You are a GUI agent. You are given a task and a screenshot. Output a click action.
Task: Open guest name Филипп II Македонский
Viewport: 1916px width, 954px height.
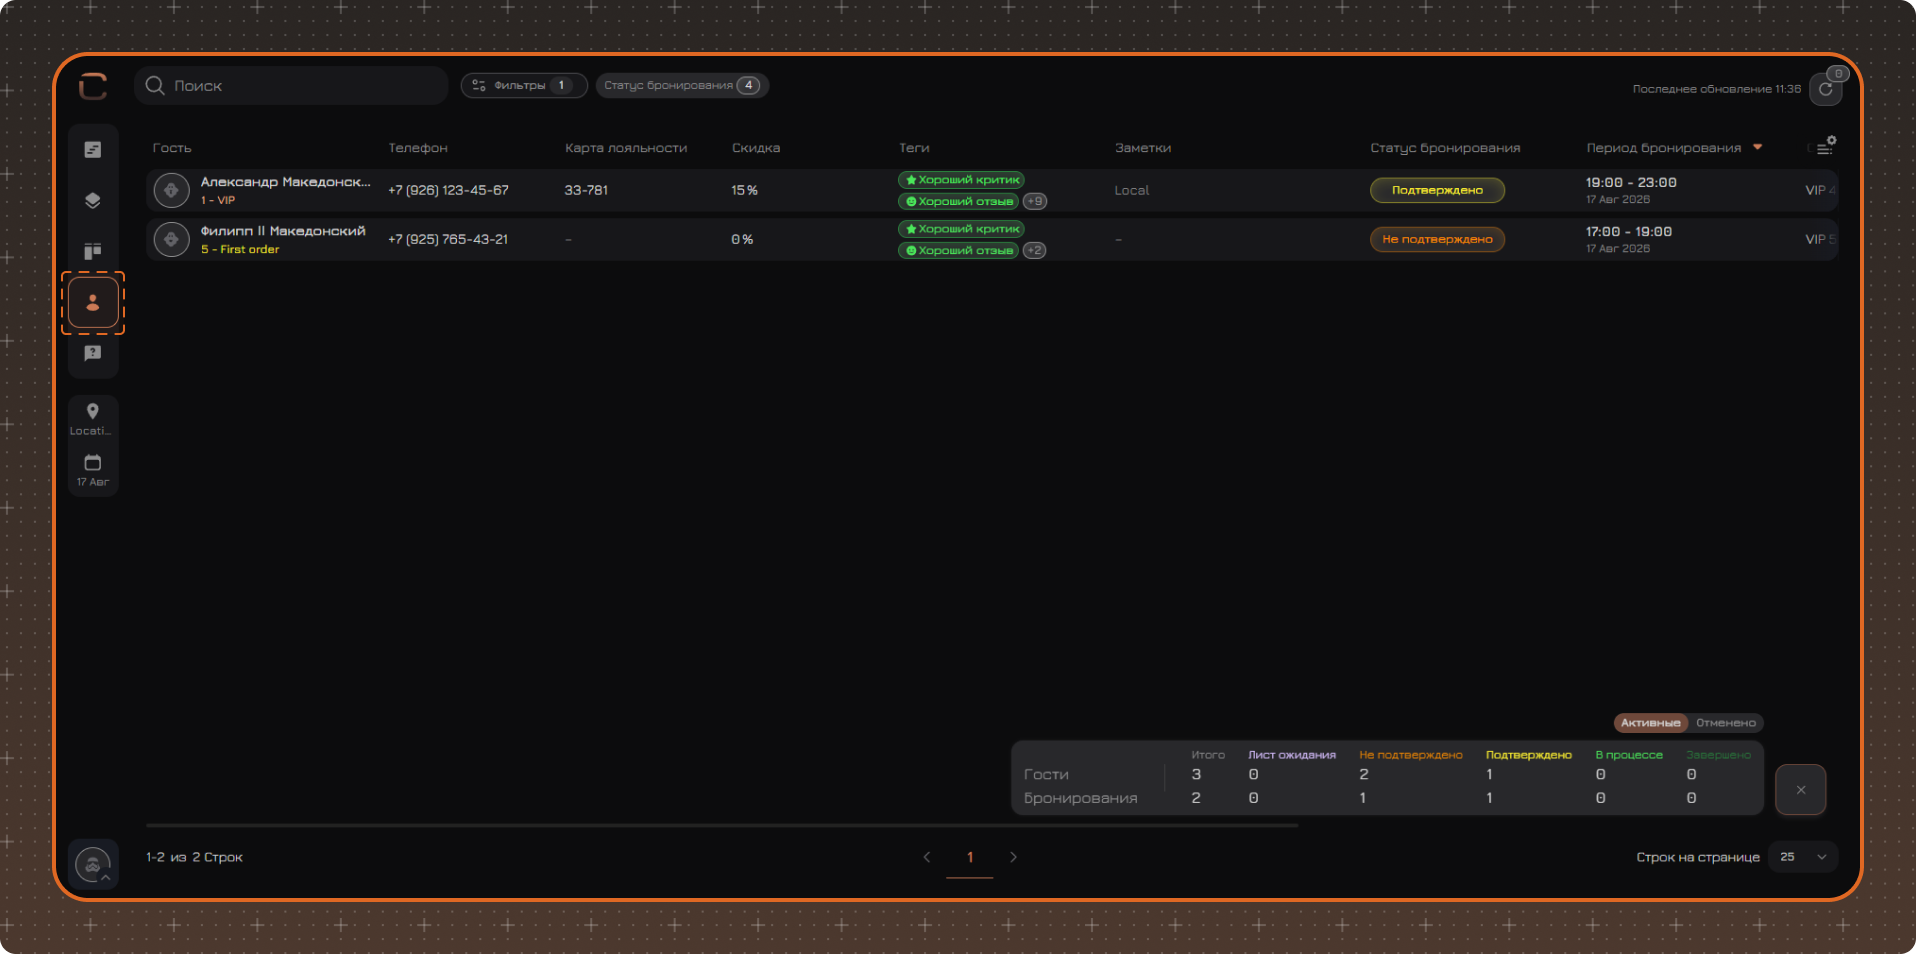coord(283,231)
